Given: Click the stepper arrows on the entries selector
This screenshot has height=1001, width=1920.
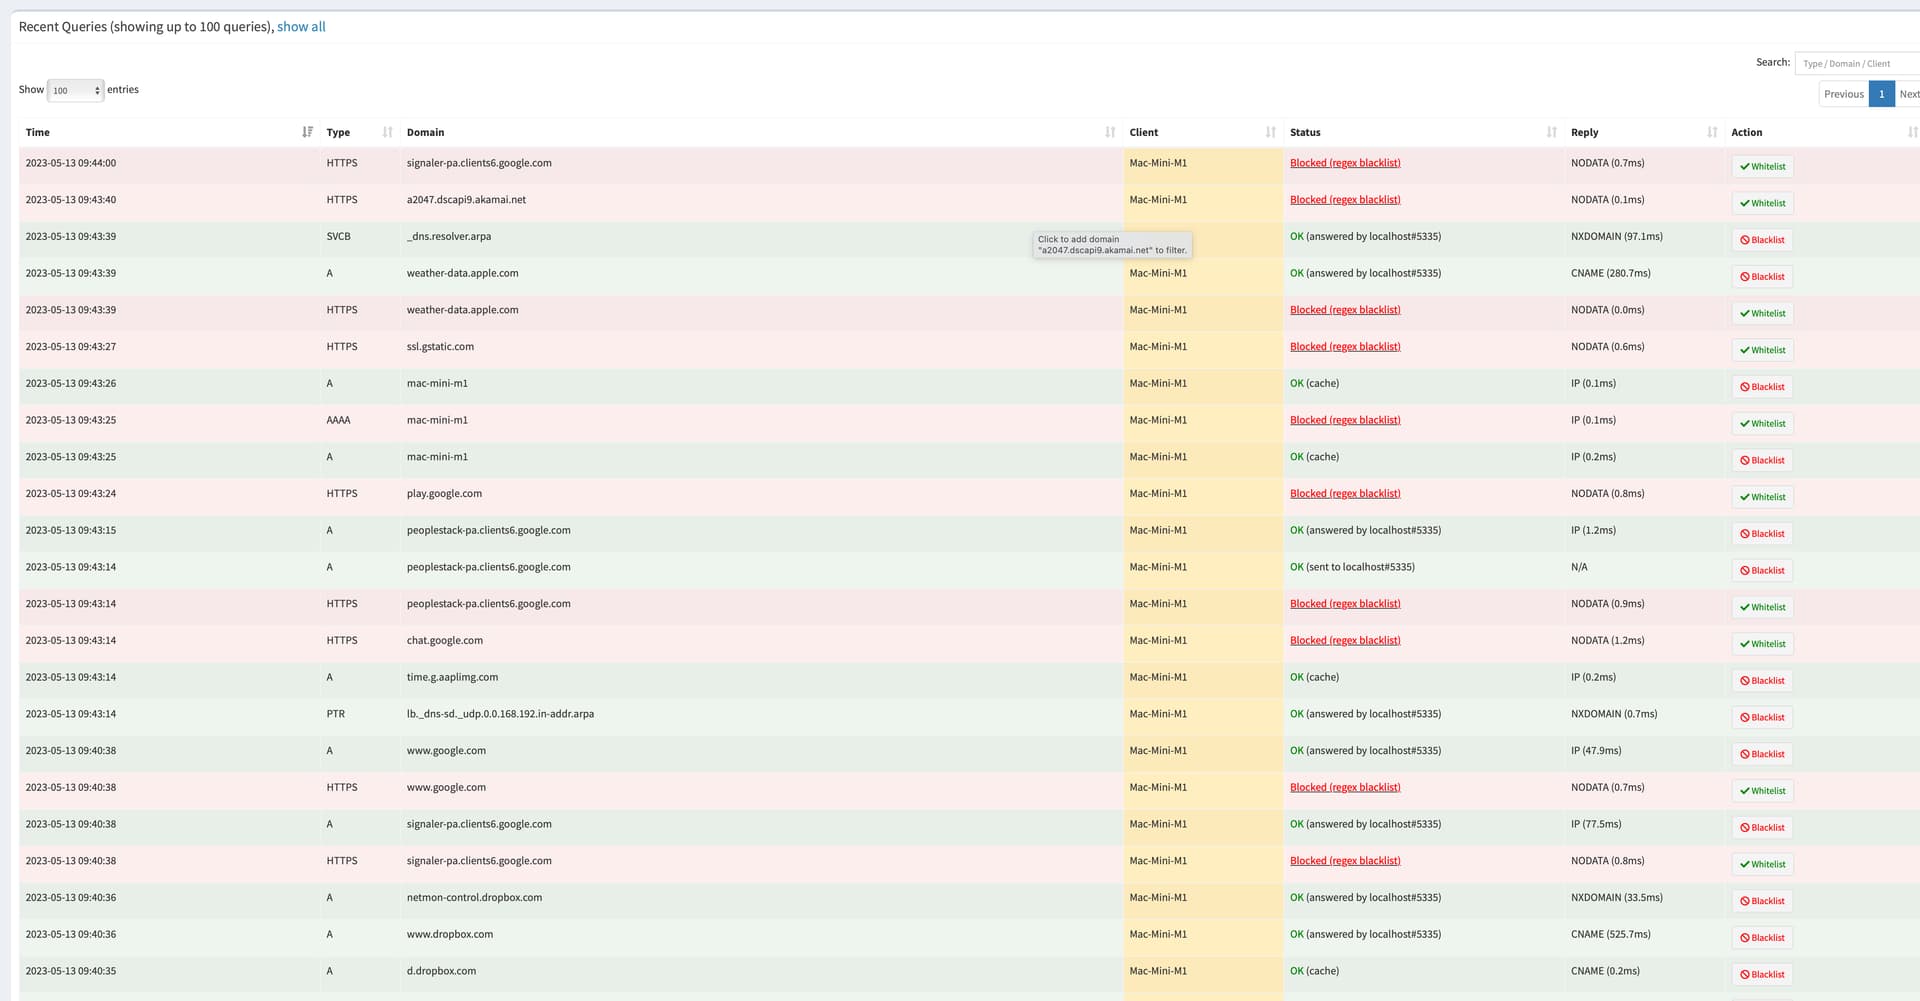Looking at the screenshot, I should point(97,90).
